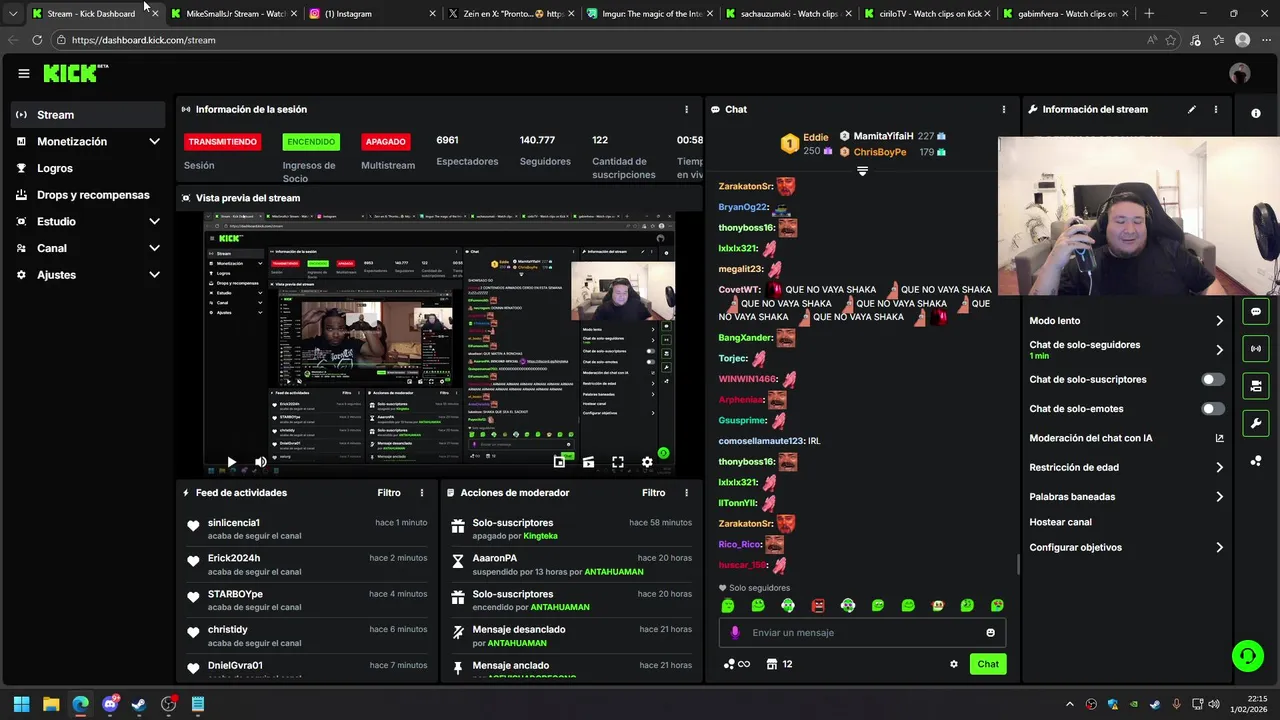The image size is (1280, 720).
Task: Open Moderación del chat con IA link
Action: (x=1126, y=438)
